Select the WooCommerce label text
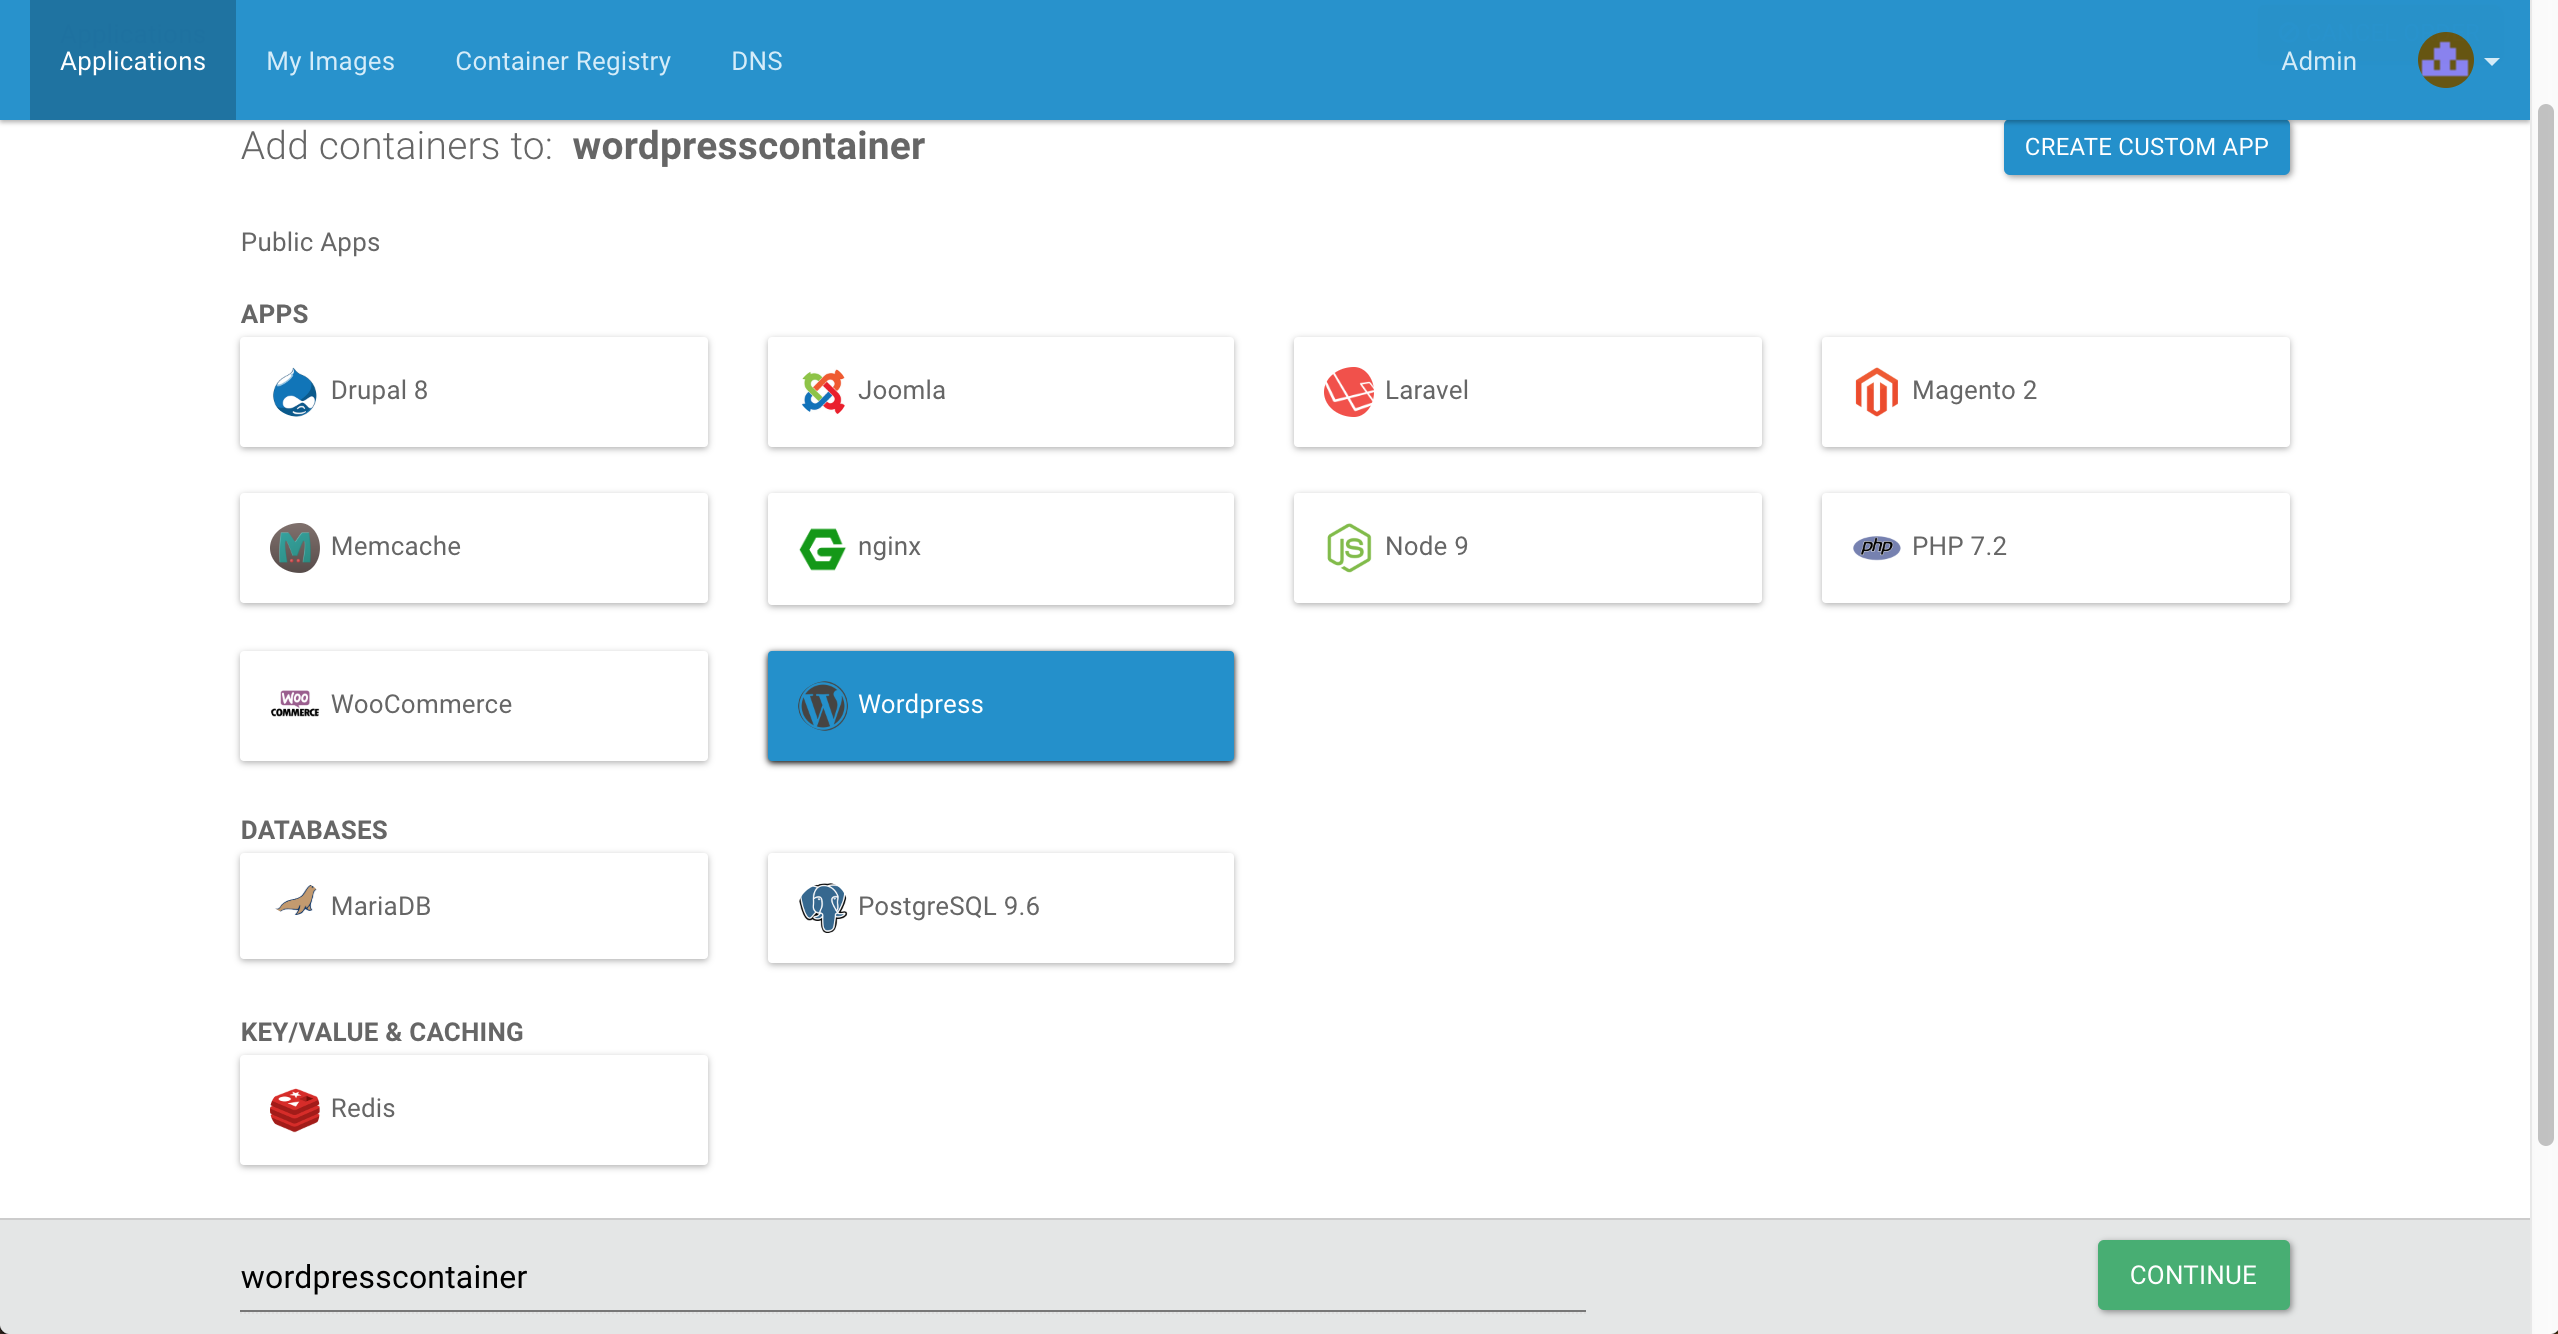Viewport: 2558px width, 1334px height. pos(421,704)
